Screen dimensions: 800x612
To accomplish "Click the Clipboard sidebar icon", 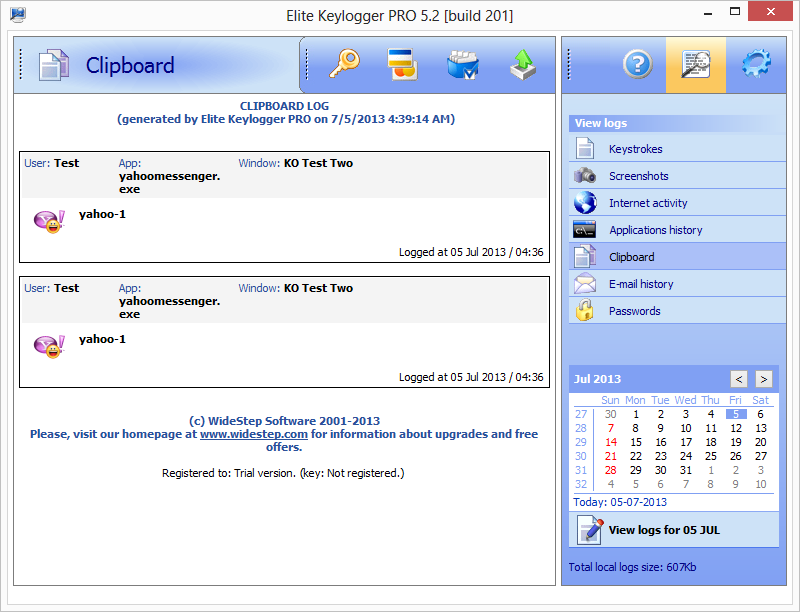I will pyautogui.click(x=585, y=257).
